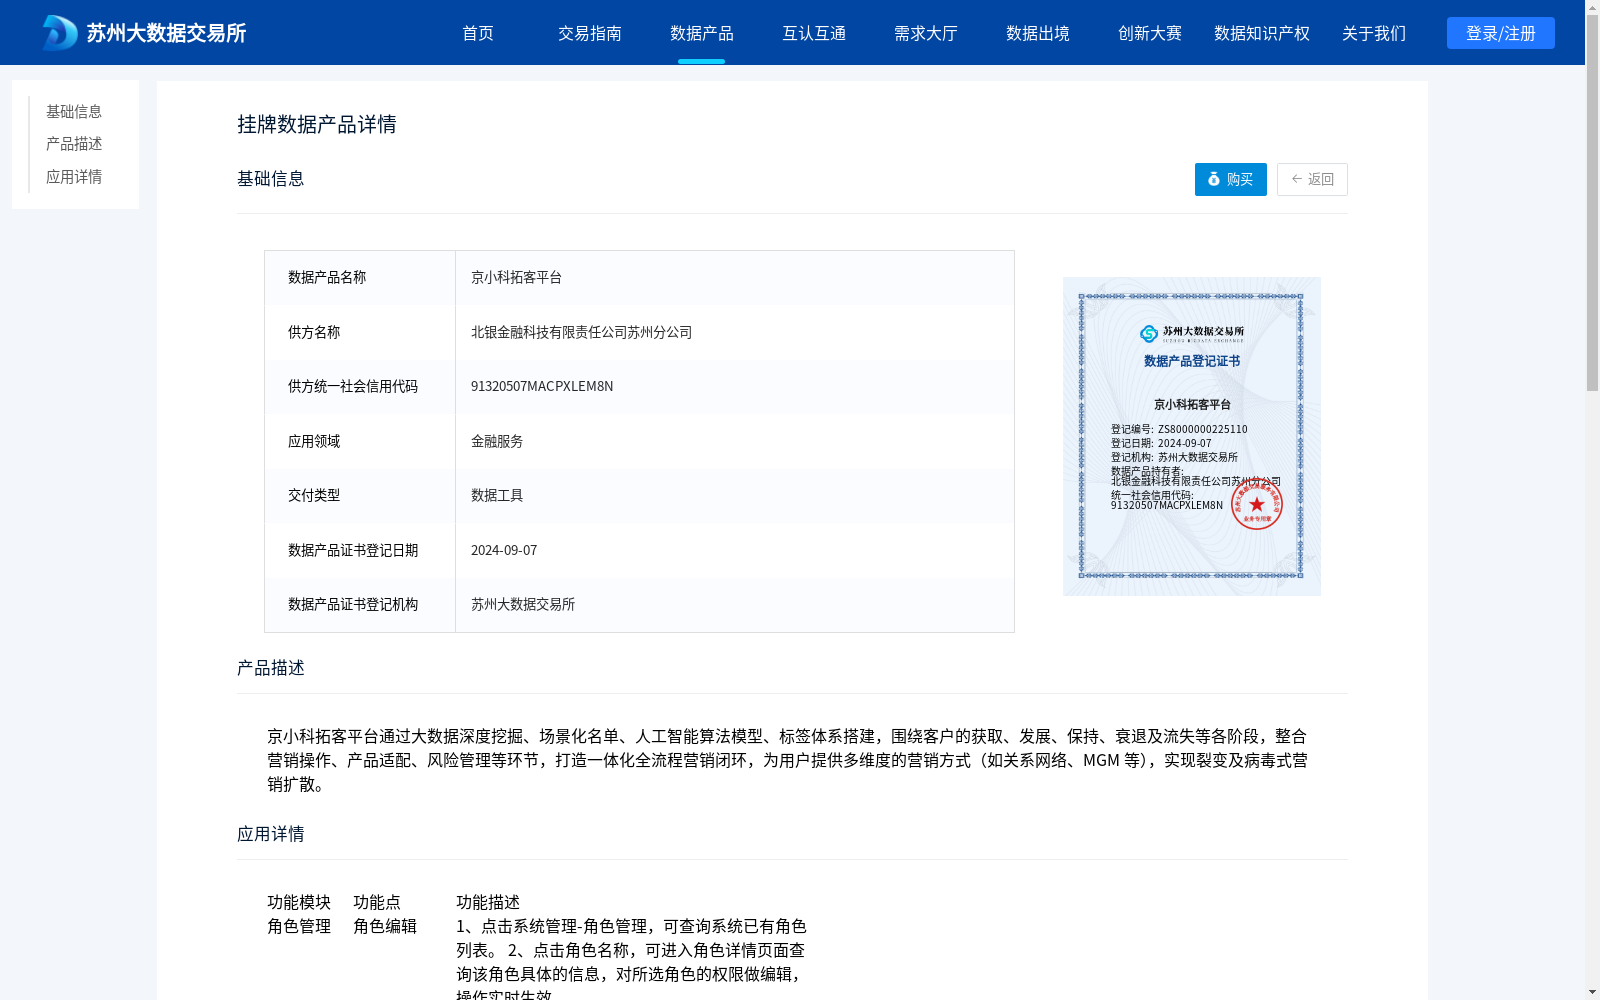Viewport: 1600px width, 1000px height.
Task: Click the money bag icon on 购买
Action: [x=1214, y=179]
